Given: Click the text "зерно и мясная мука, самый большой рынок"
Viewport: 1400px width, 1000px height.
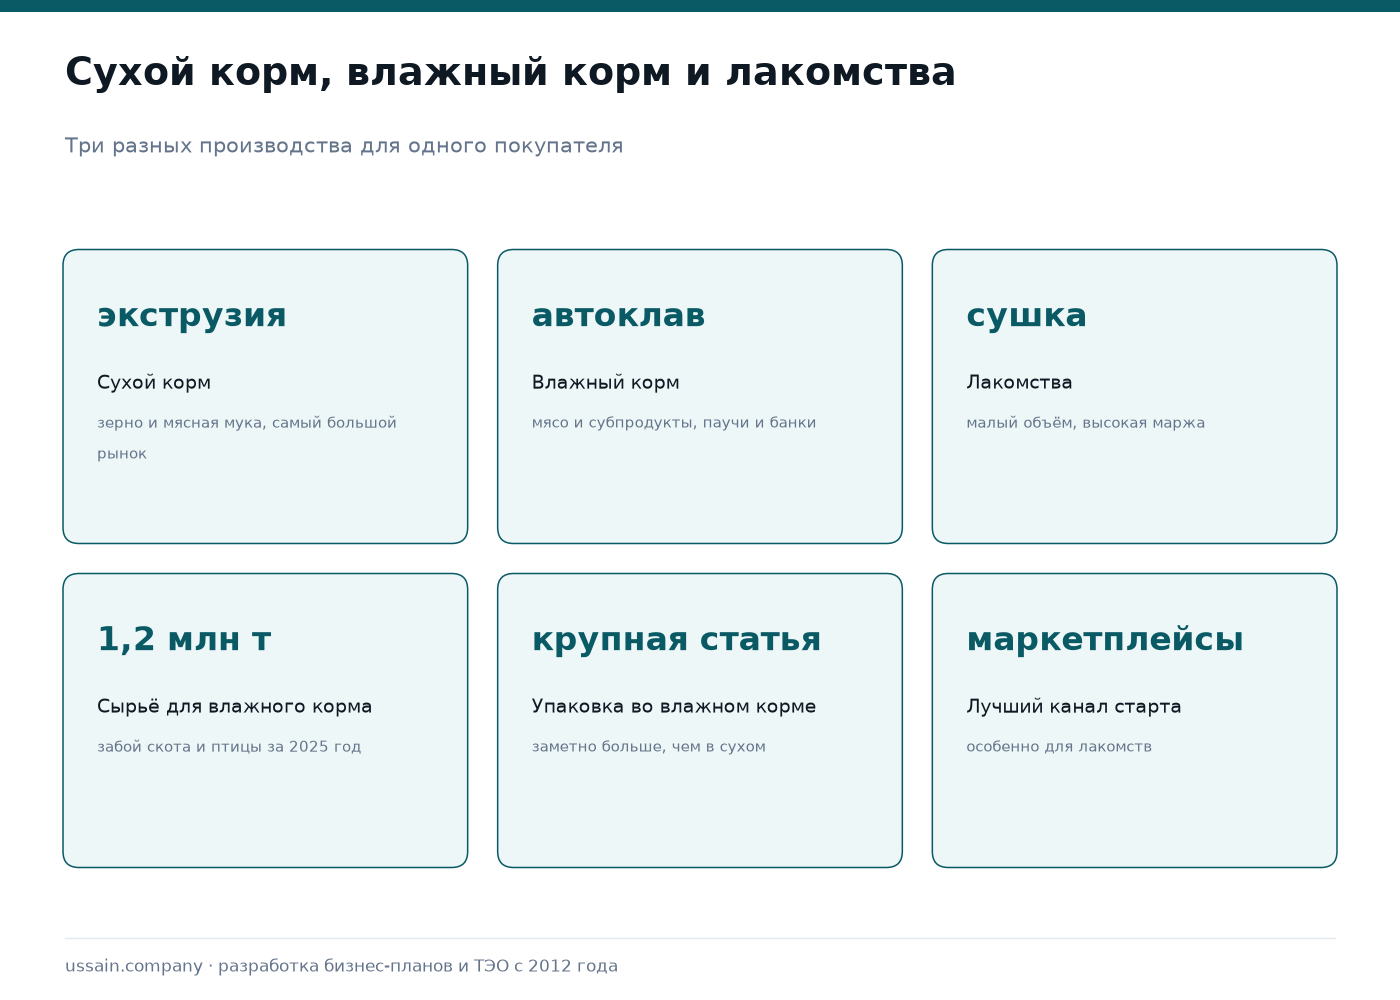Looking at the screenshot, I should [247, 438].
